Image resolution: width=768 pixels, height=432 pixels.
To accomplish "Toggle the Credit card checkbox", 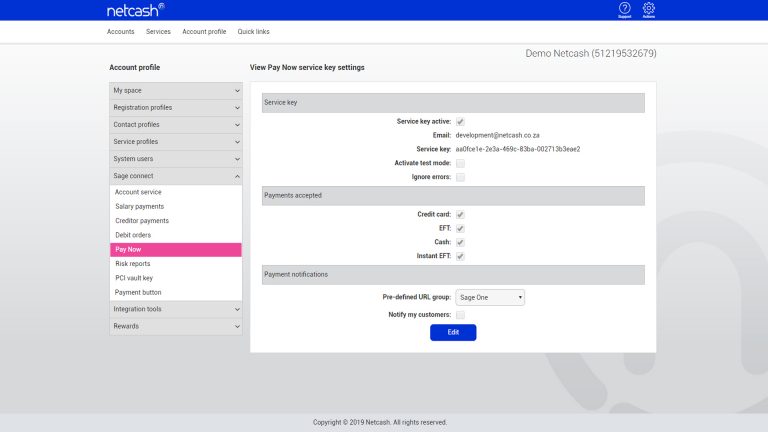I will coord(460,215).
